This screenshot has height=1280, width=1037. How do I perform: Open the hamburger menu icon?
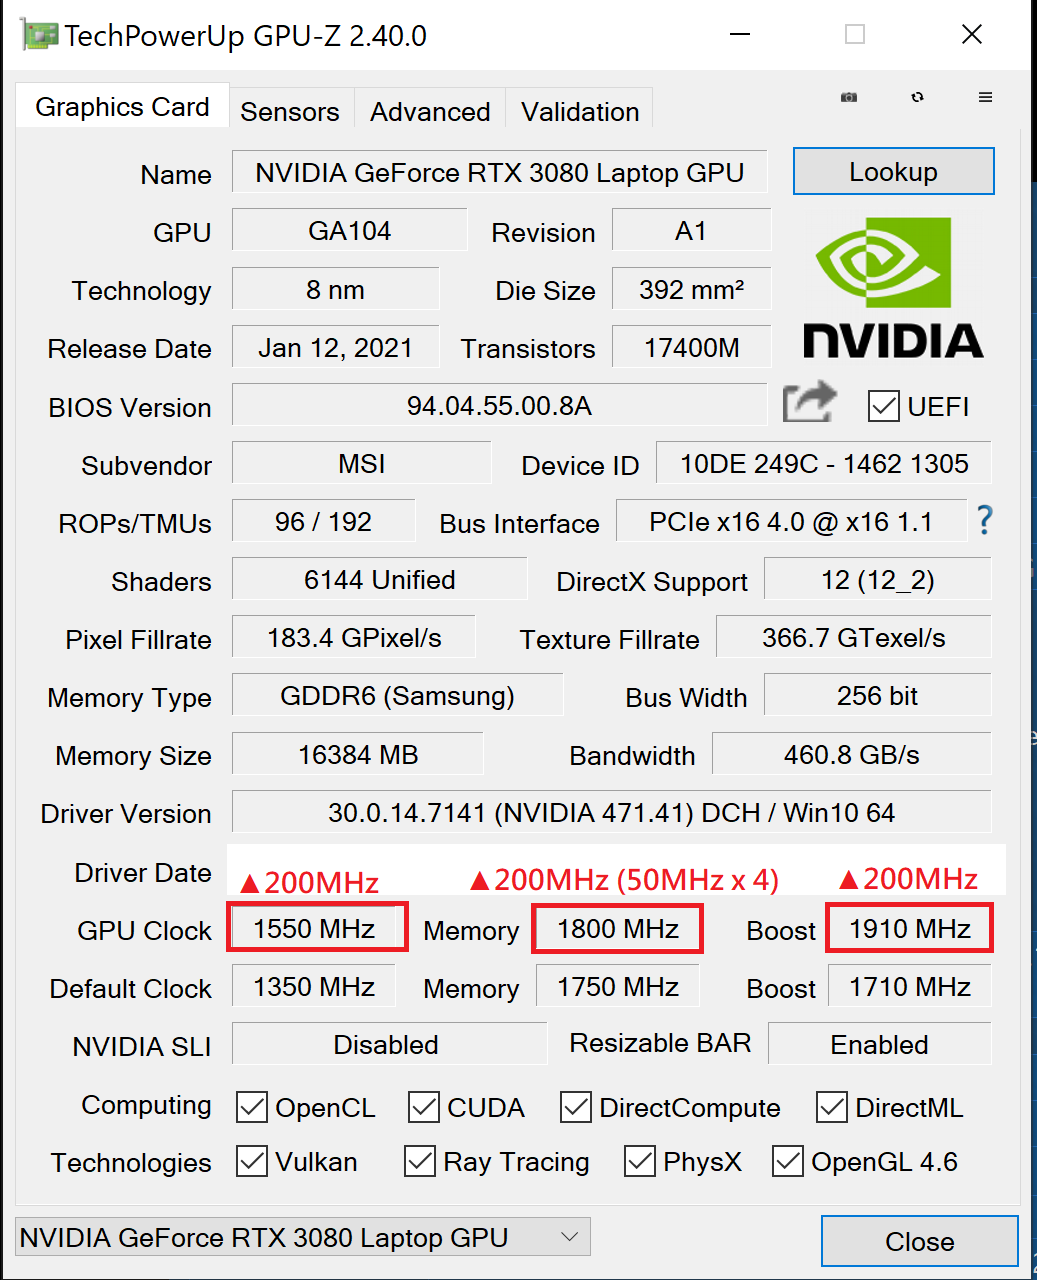985,97
